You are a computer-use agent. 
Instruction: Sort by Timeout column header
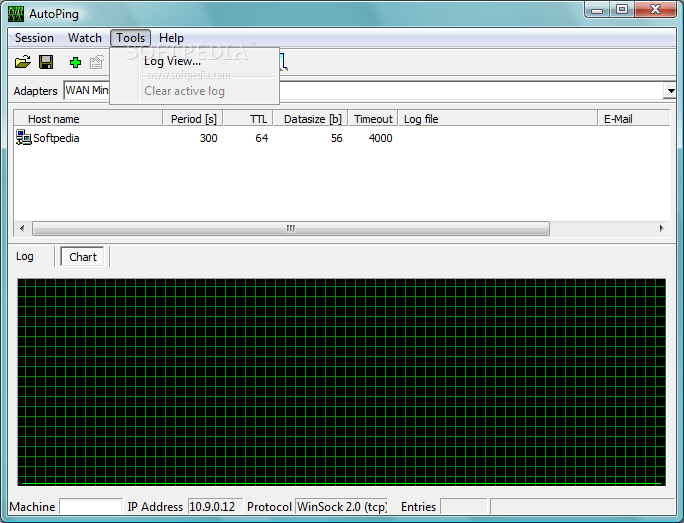[373, 119]
